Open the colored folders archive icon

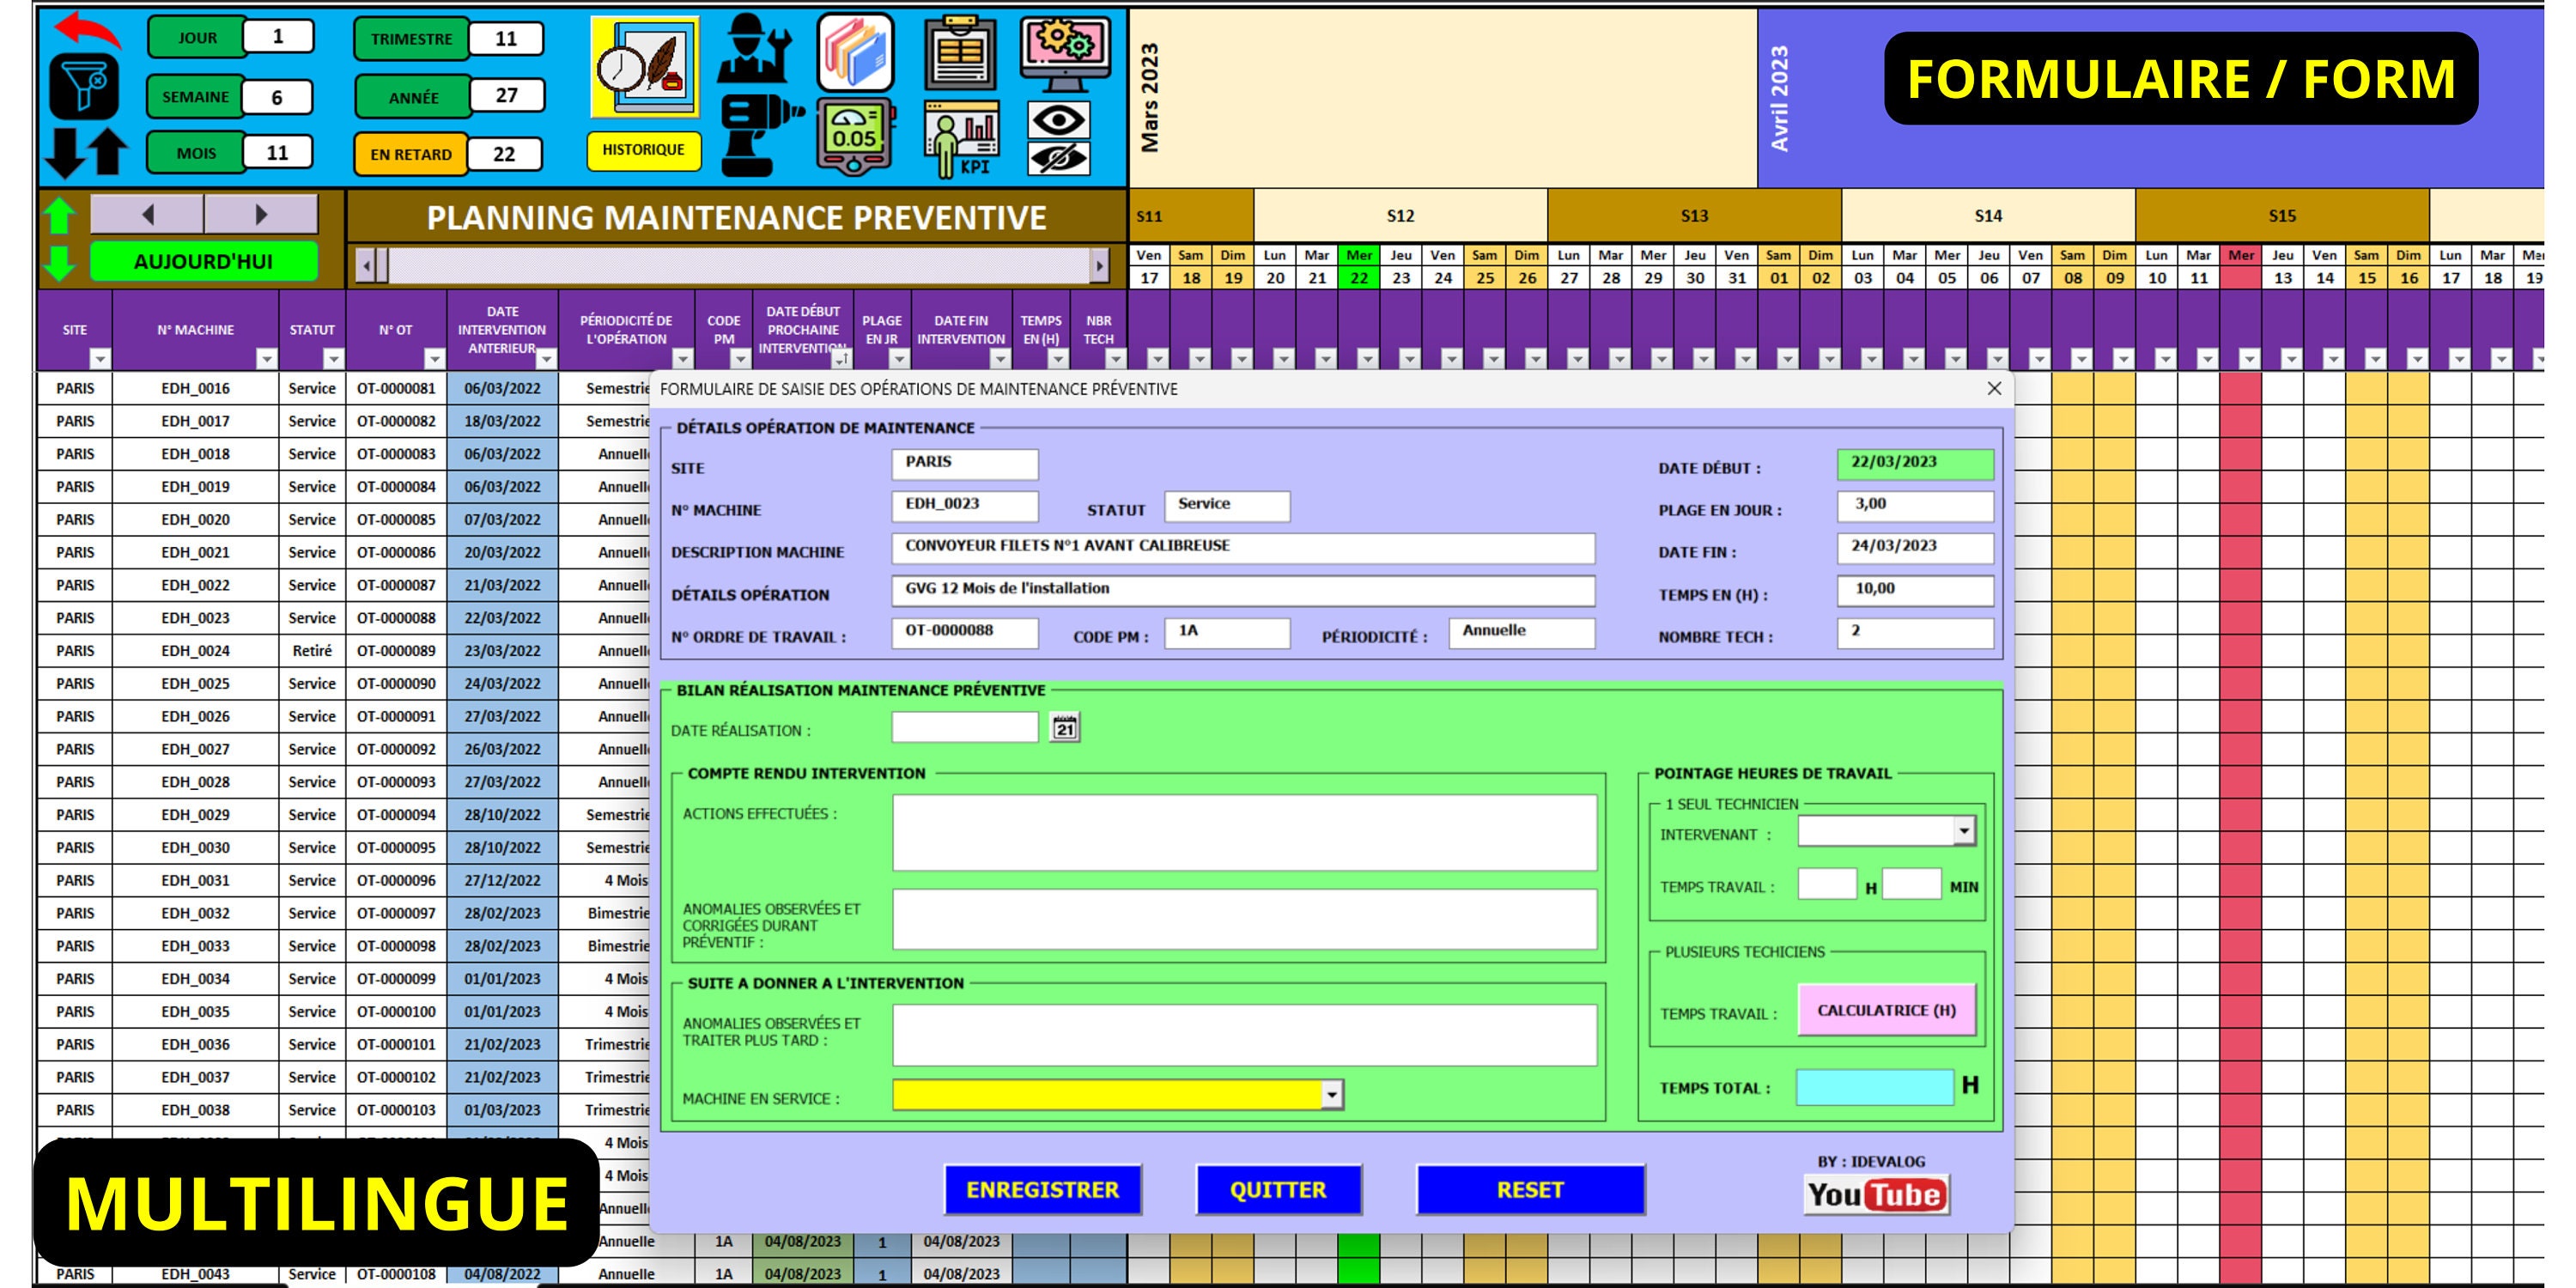click(x=858, y=55)
